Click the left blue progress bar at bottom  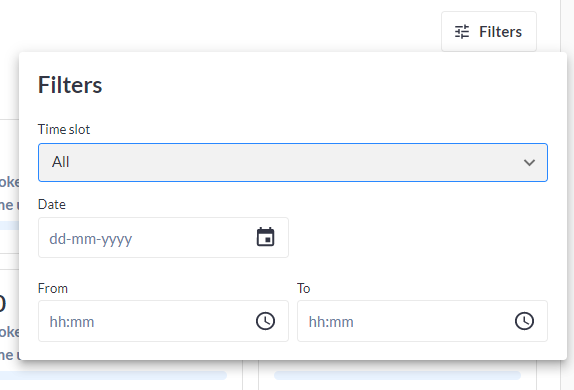click(113, 375)
